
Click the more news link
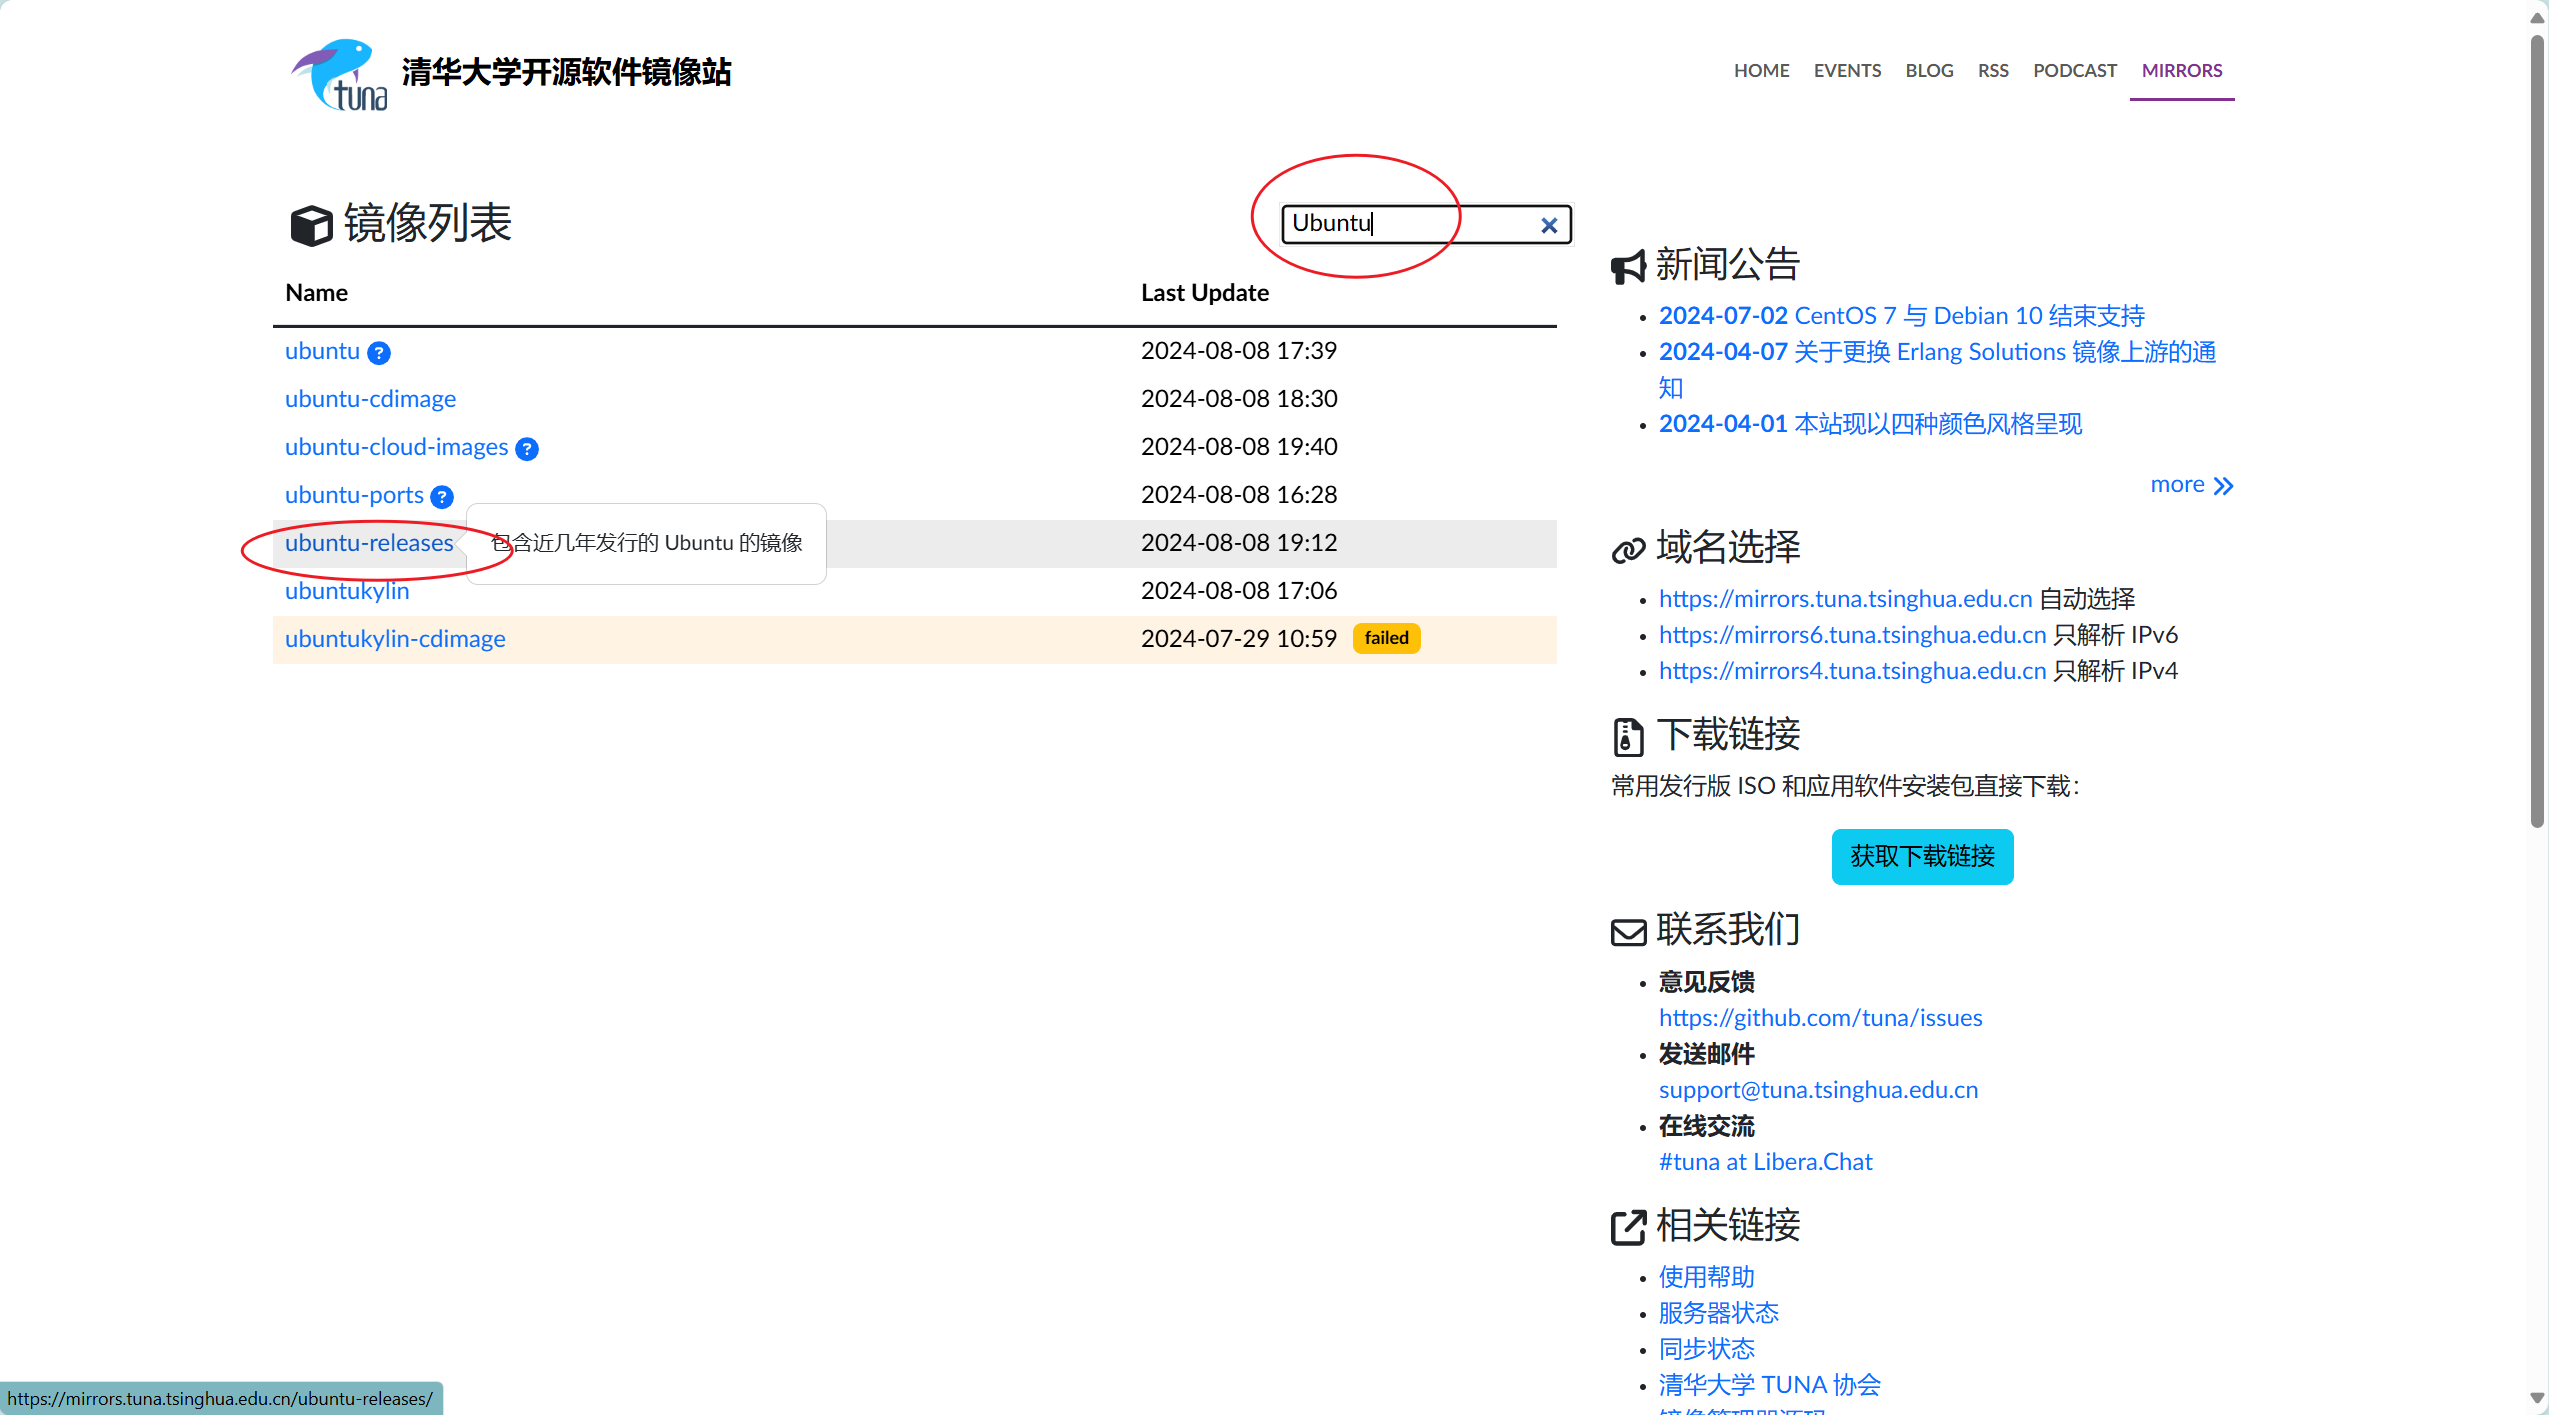[x=2192, y=485]
